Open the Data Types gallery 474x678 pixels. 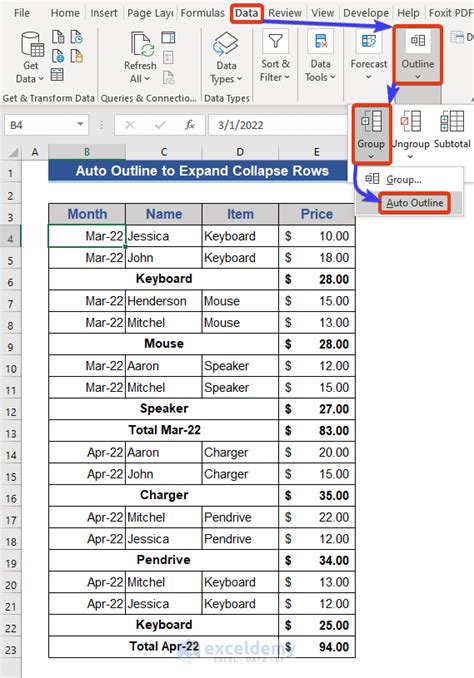[226, 58]
